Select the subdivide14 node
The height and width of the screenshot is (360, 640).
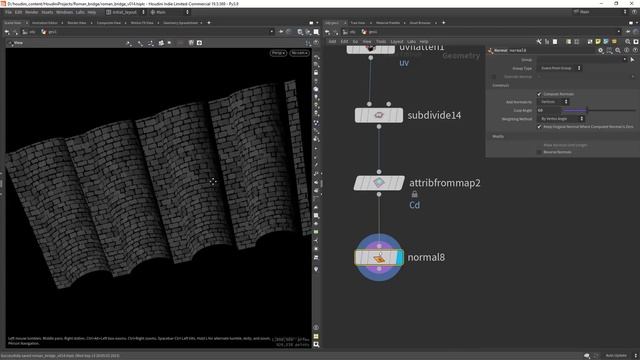click(x=379, y=116)
